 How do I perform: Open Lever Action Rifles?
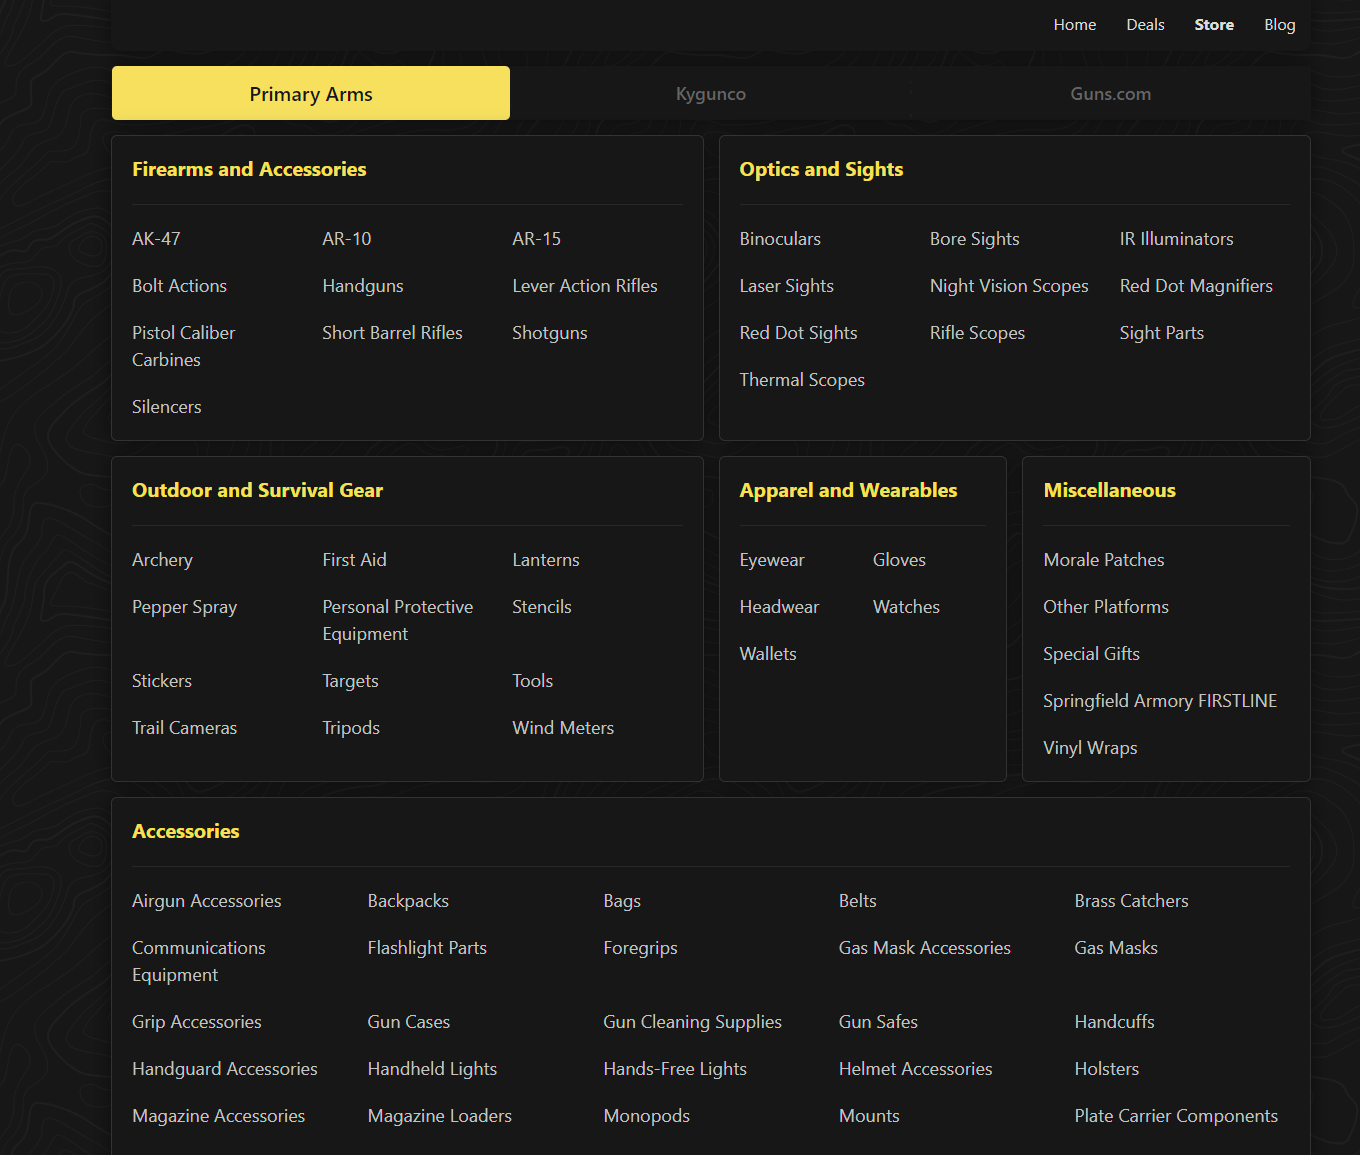click(x=584, y=286)
